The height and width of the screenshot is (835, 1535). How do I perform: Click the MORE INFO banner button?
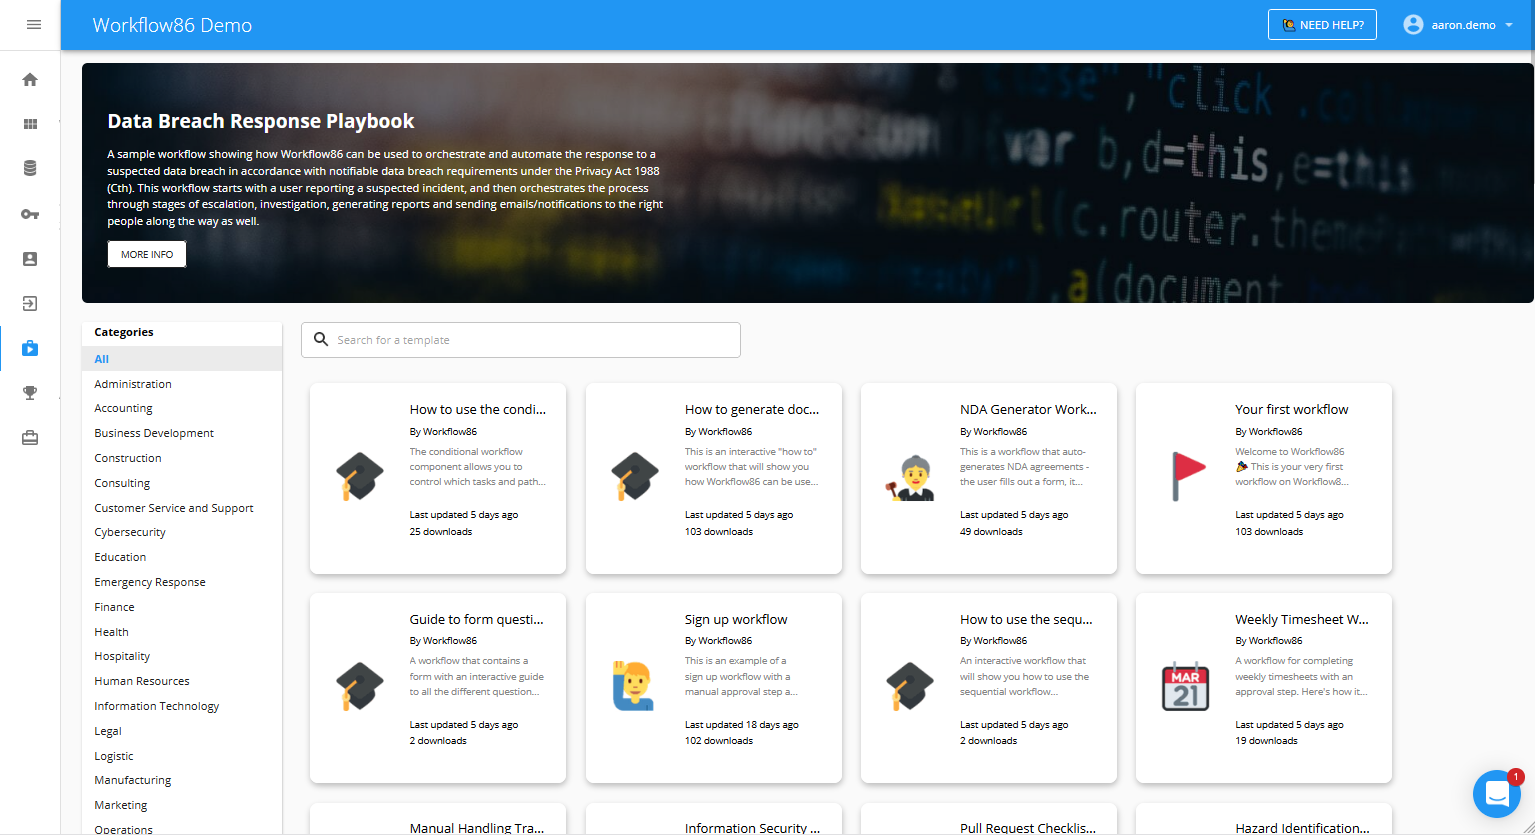147,255
